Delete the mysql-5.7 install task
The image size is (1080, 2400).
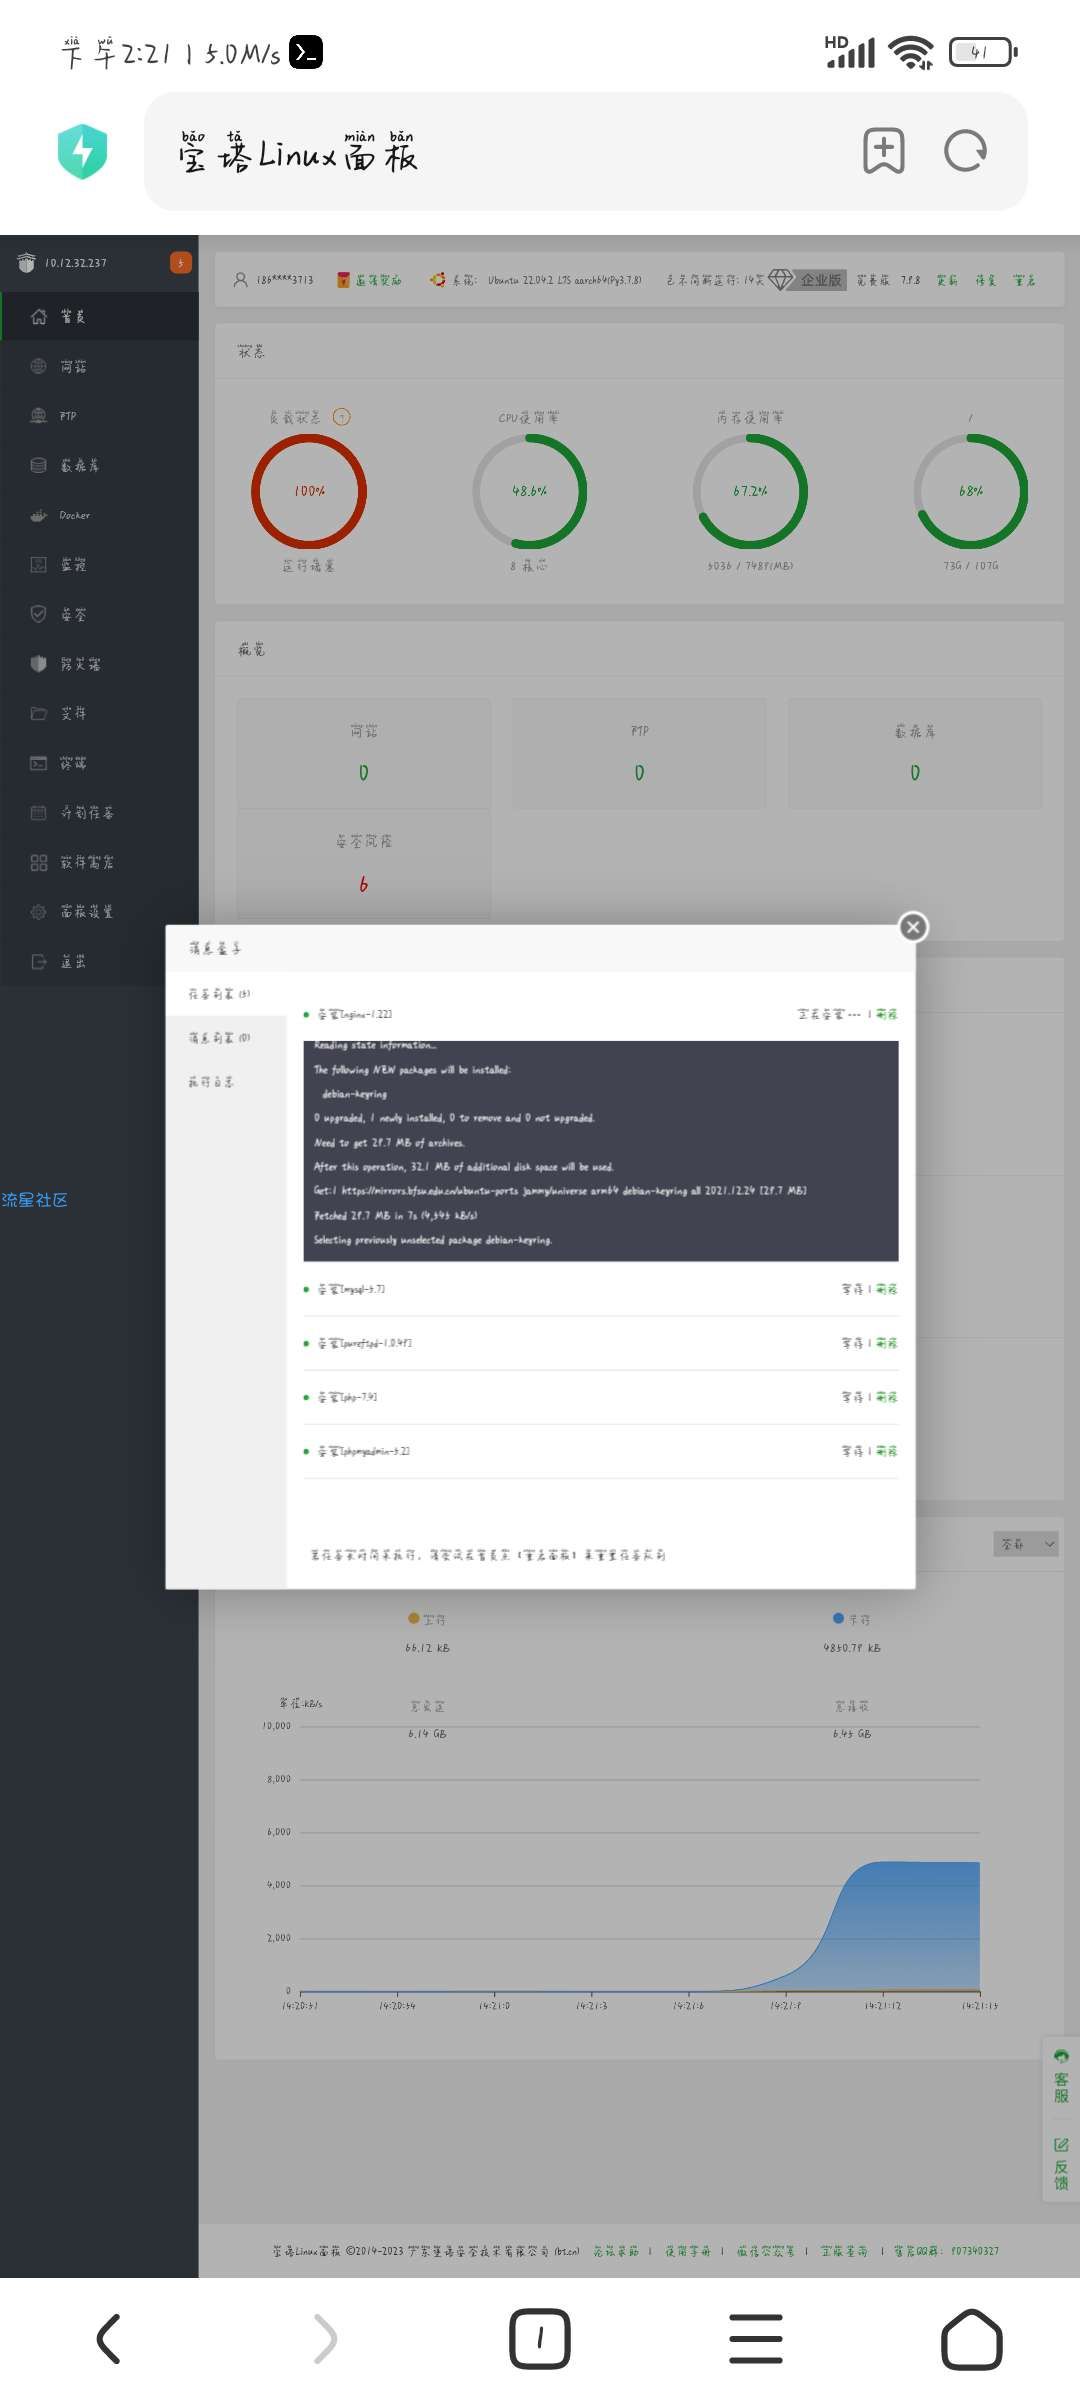[x=887, y=1289]
